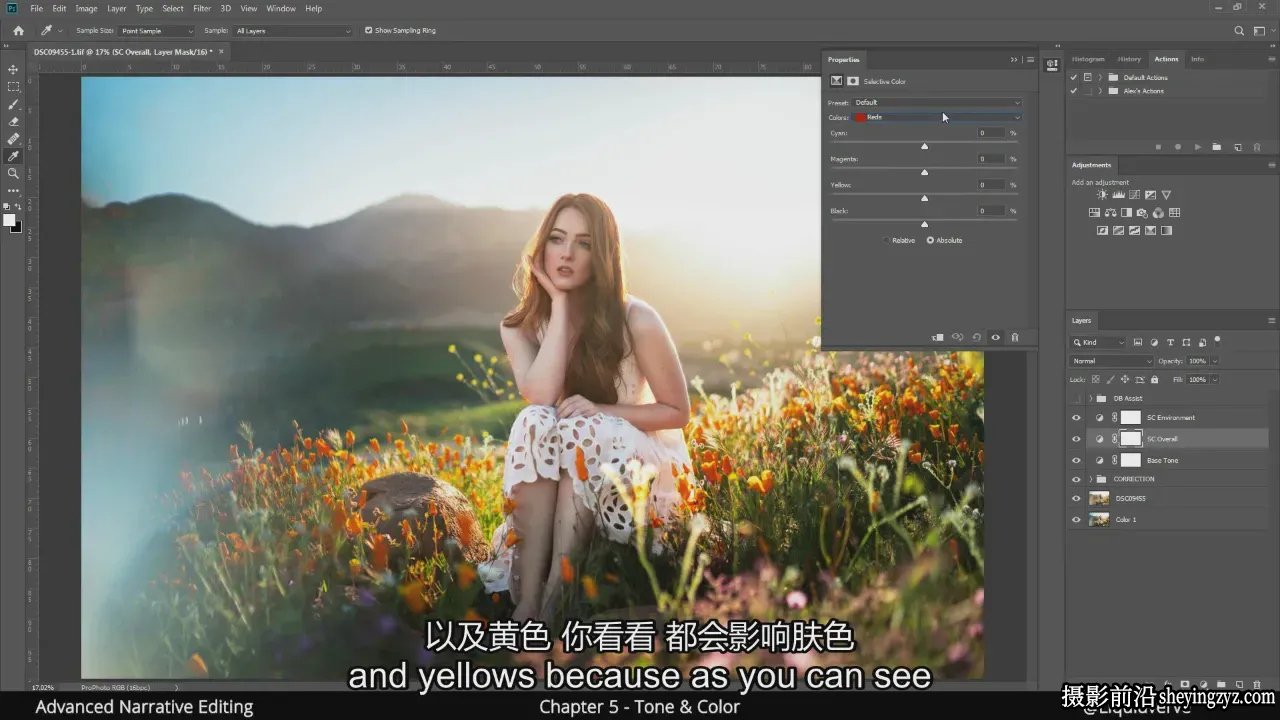The image size is (1280, 720).
Task: Expand the Alex's Actions set
Action: click(x=1100, y=91)
